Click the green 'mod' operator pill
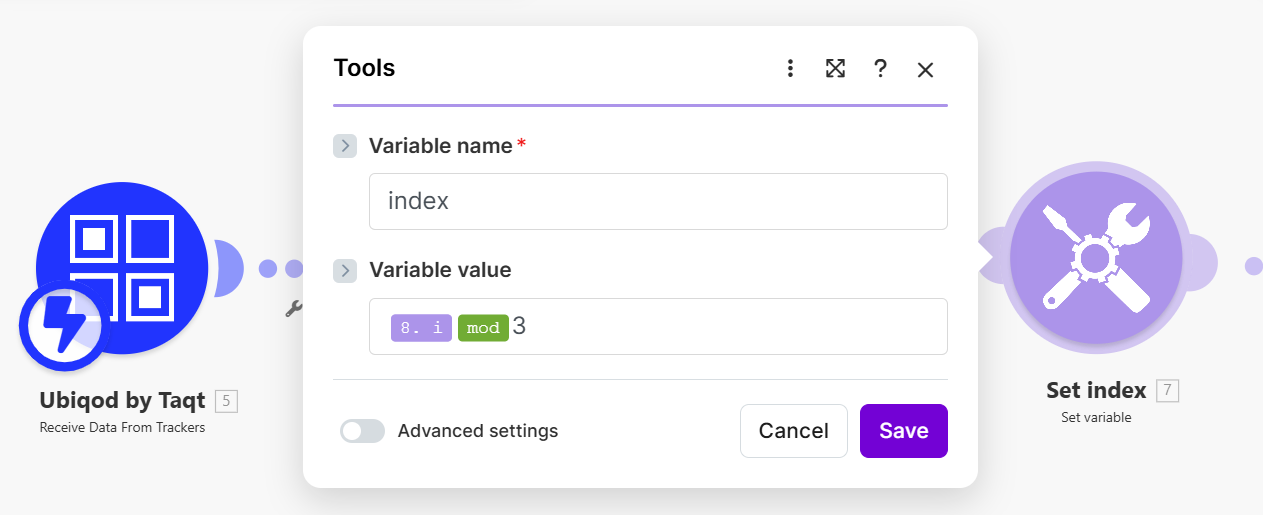The width and height of the screenshot is (1263, 515). [x=483, y=327]
